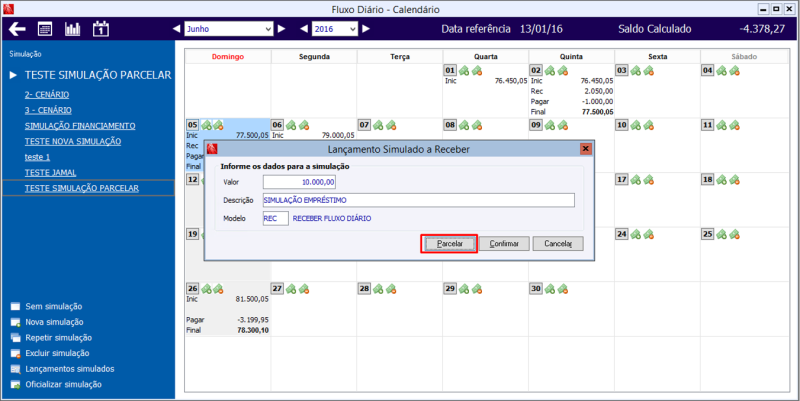
Task: Step back one year arrow
Action: pyautogui.click(x=304, y=29)
